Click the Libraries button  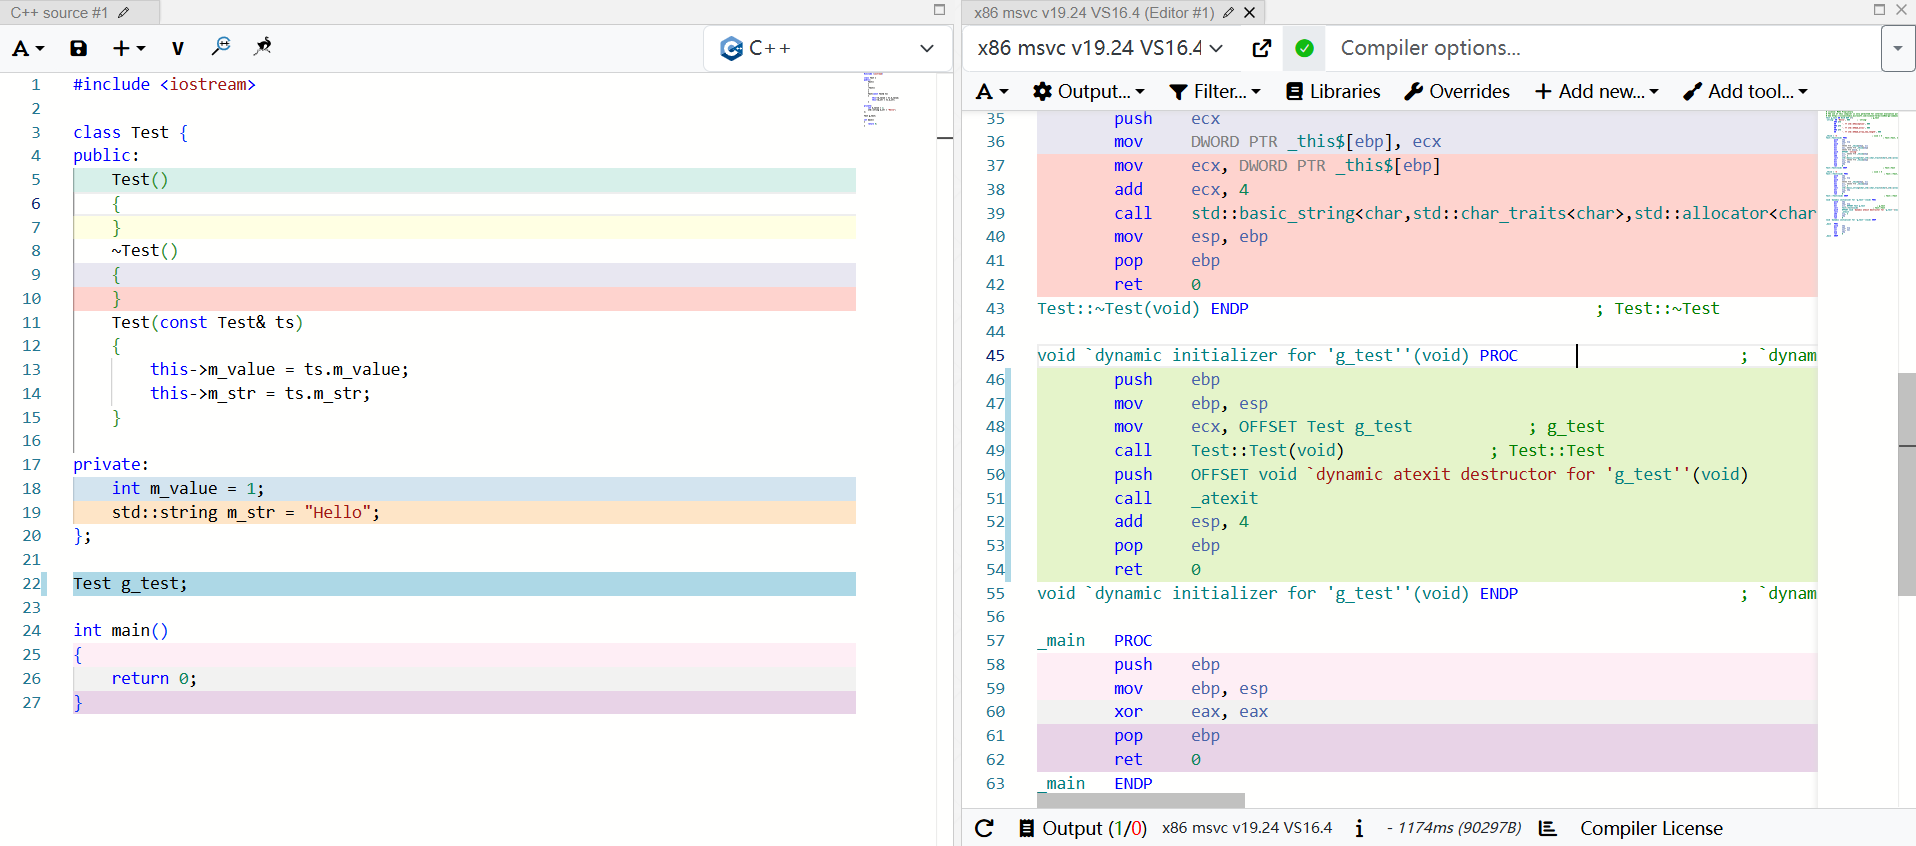click(x=1333, y=91)
